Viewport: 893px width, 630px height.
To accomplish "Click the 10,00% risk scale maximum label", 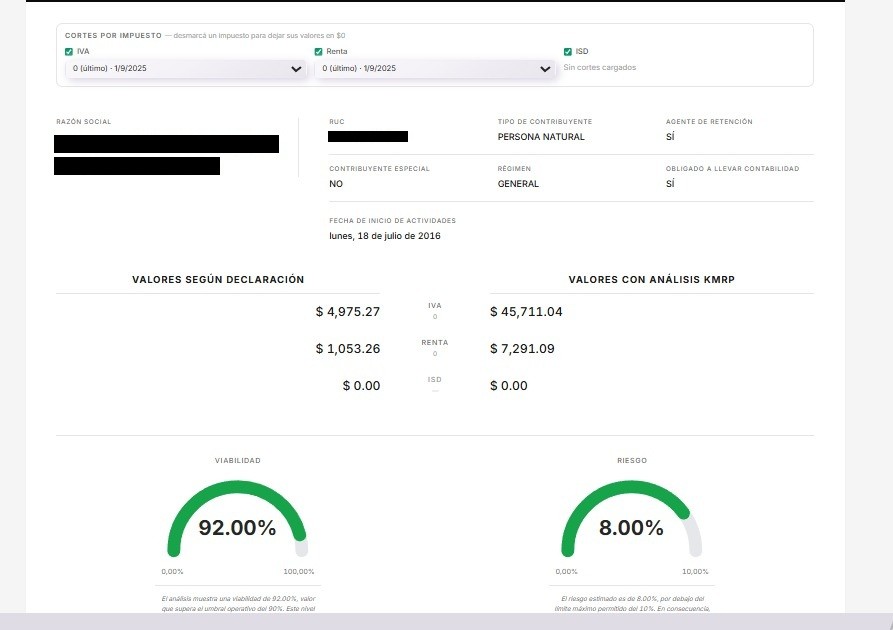I will (695, 572).
